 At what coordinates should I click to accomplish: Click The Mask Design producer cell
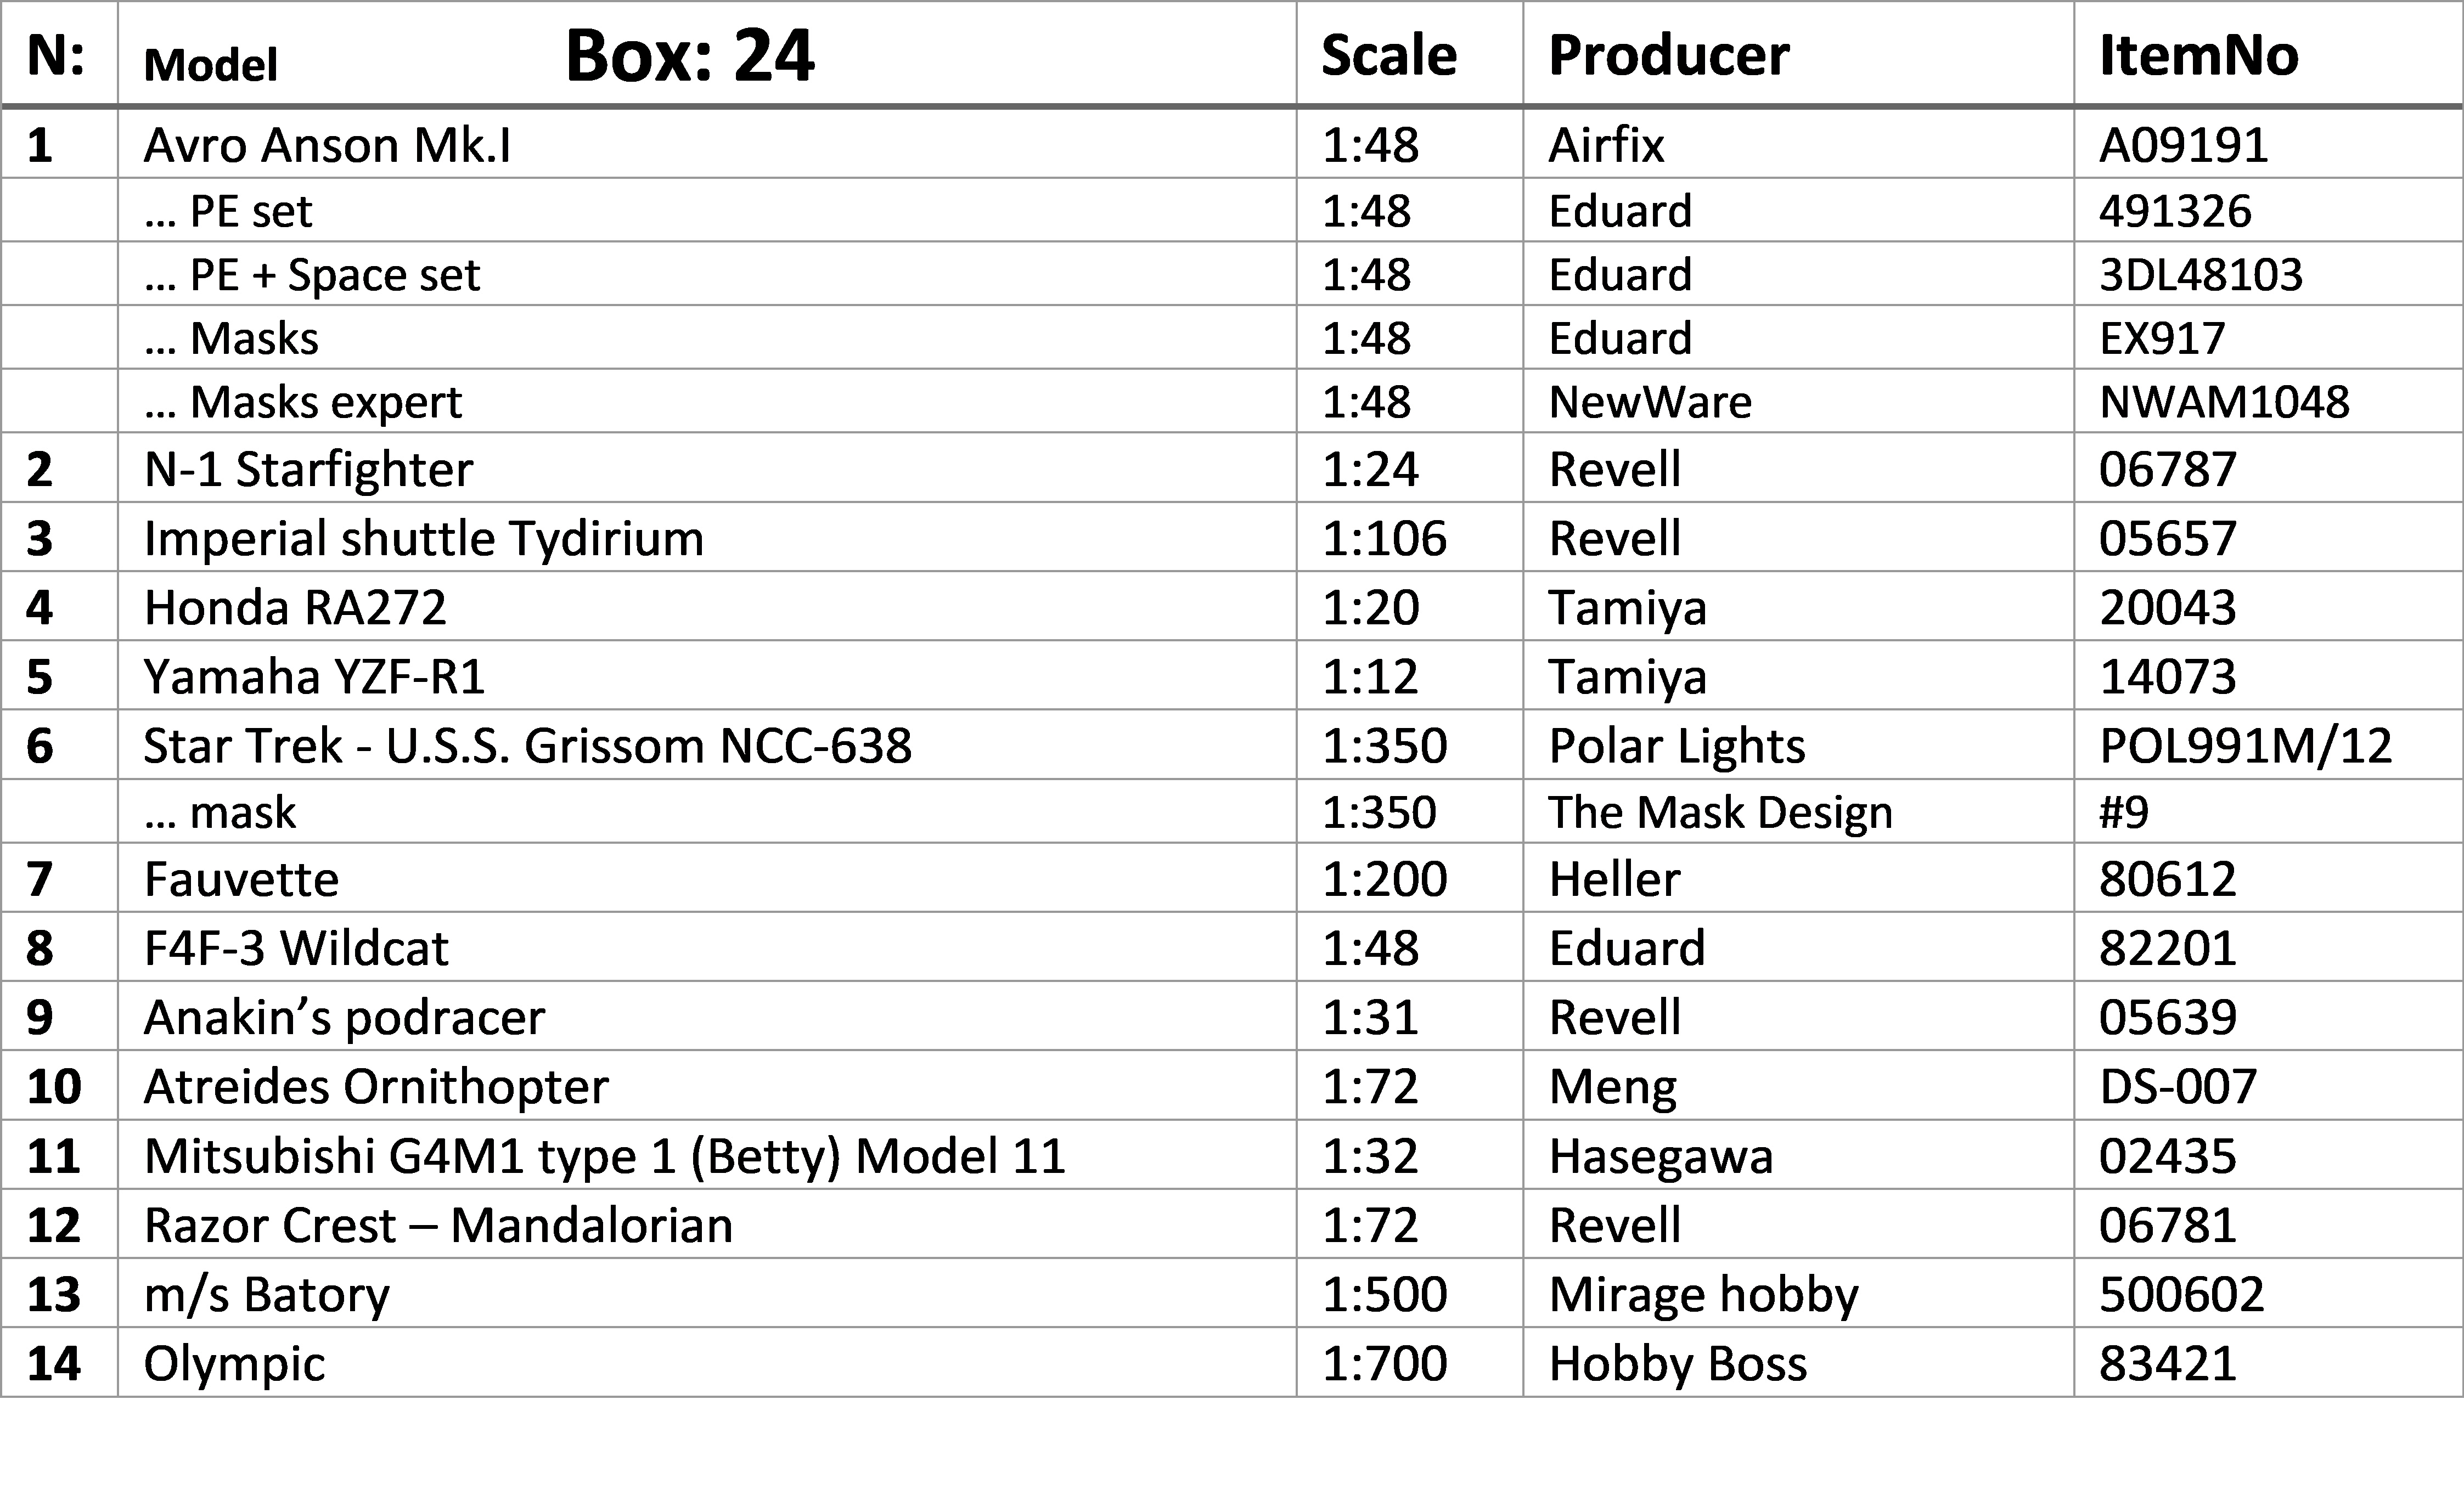click(x=1798, y=811)
